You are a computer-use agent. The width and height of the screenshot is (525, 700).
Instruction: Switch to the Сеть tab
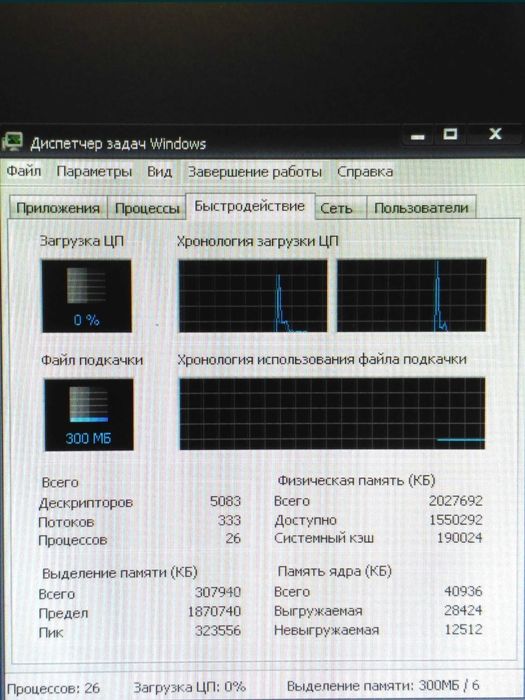point(341,208)
